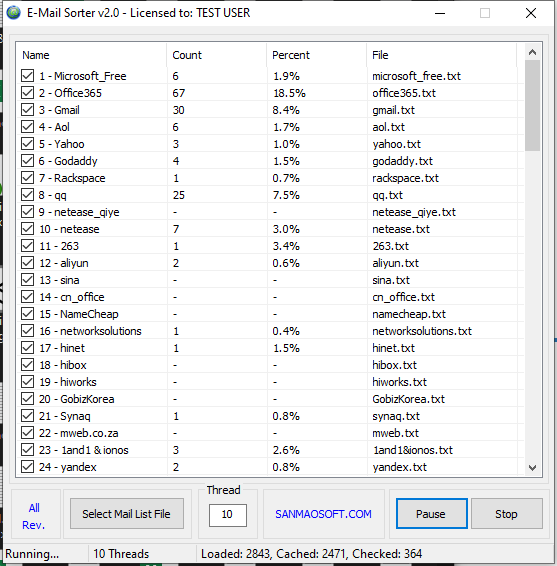This screenshot has height=566, width=557.
Task: Uncheck the Rackspace checkbox
Action: (27, 178)
